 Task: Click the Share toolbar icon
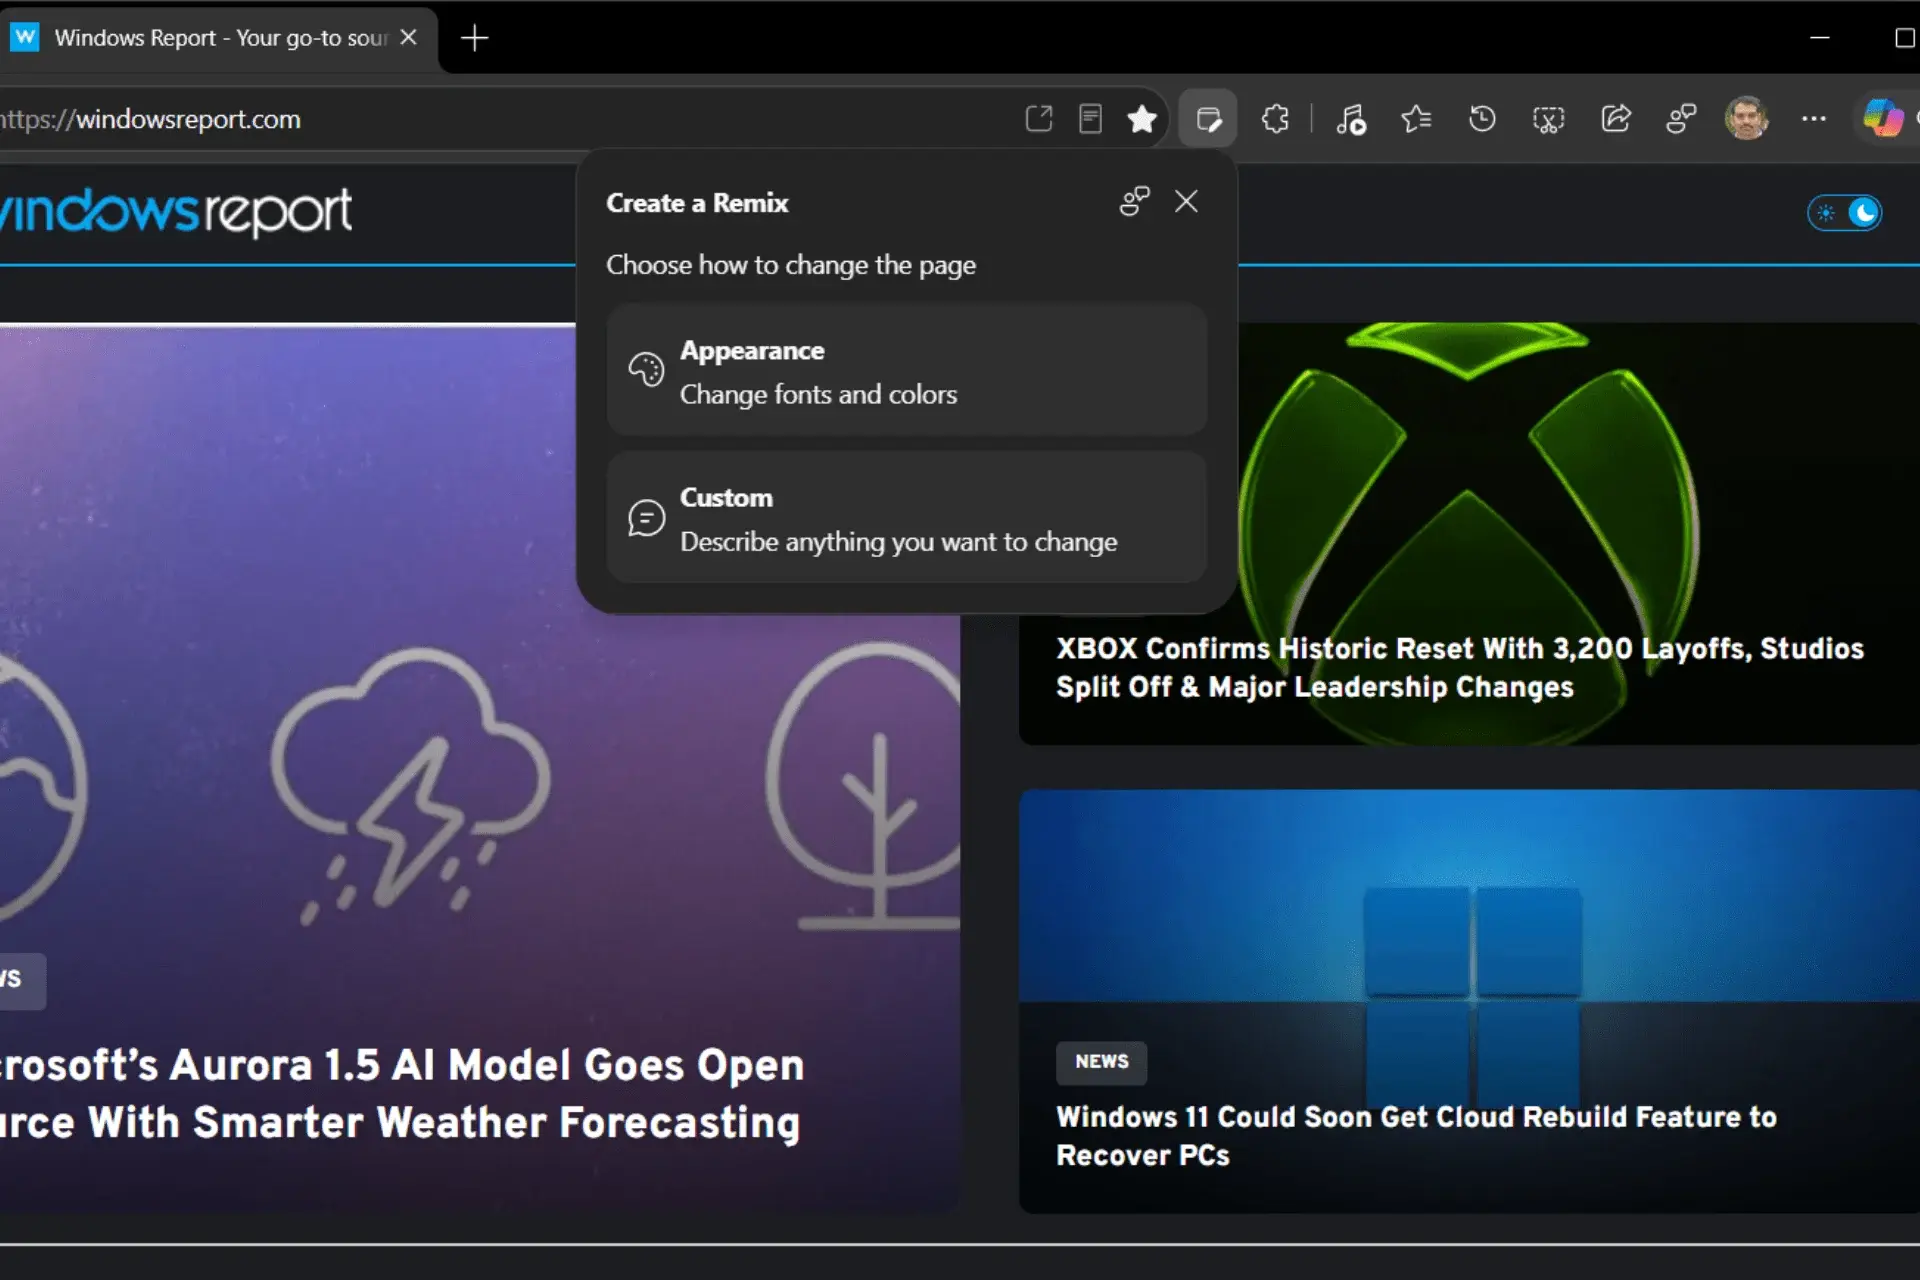(x=1616, y=119)
